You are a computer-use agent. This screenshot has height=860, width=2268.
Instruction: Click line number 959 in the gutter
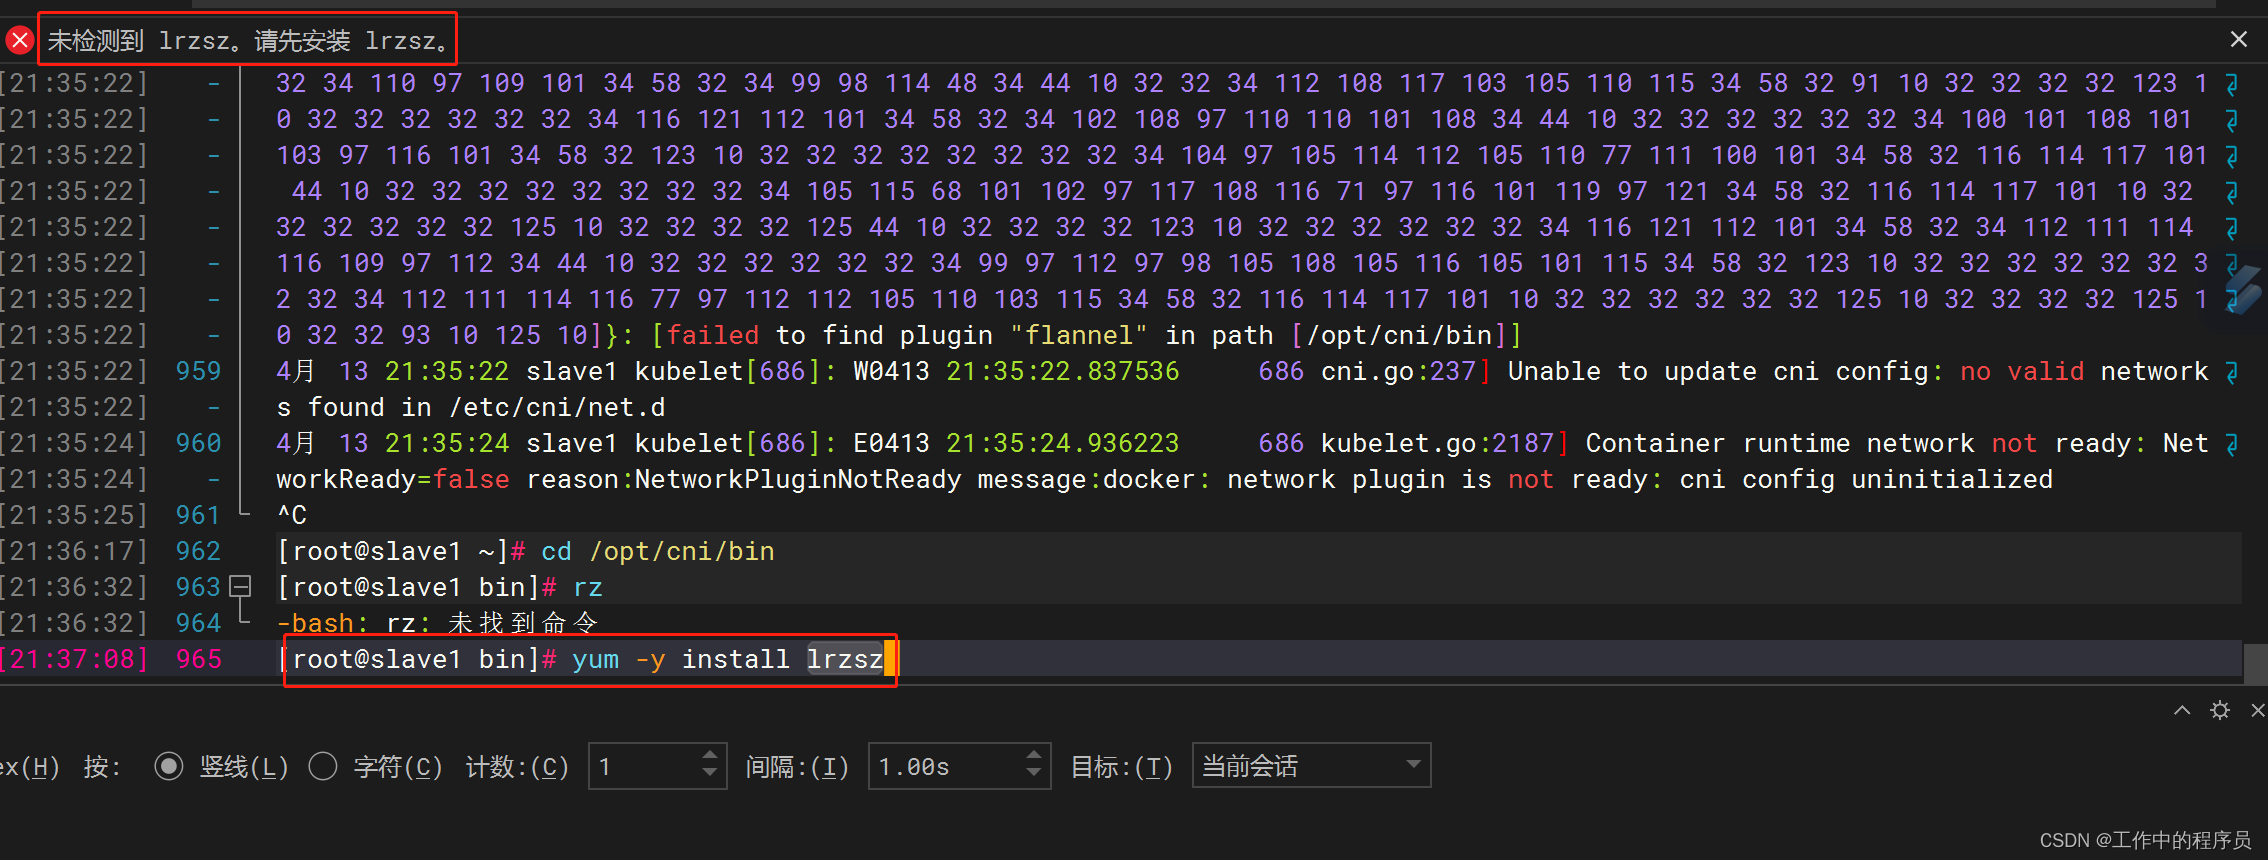tap(198, 371)
